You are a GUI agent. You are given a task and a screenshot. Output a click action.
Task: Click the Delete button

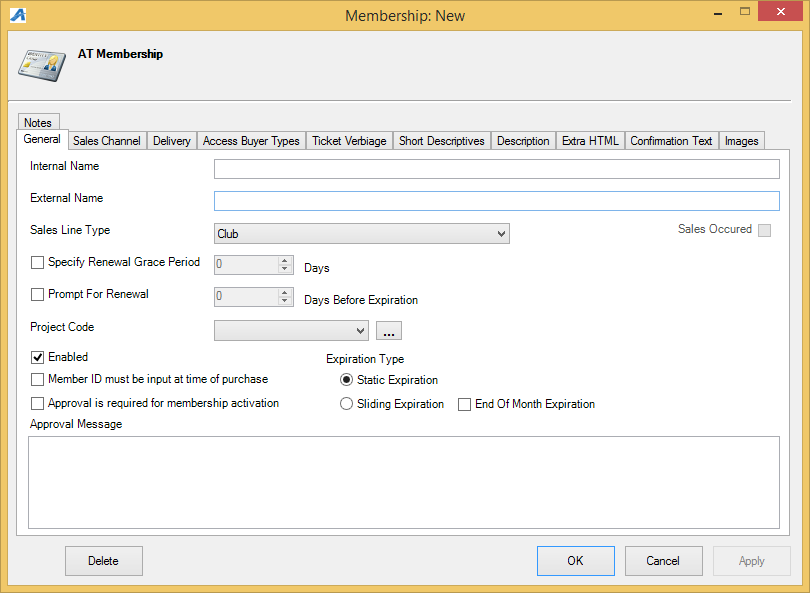tap(104, 561)
